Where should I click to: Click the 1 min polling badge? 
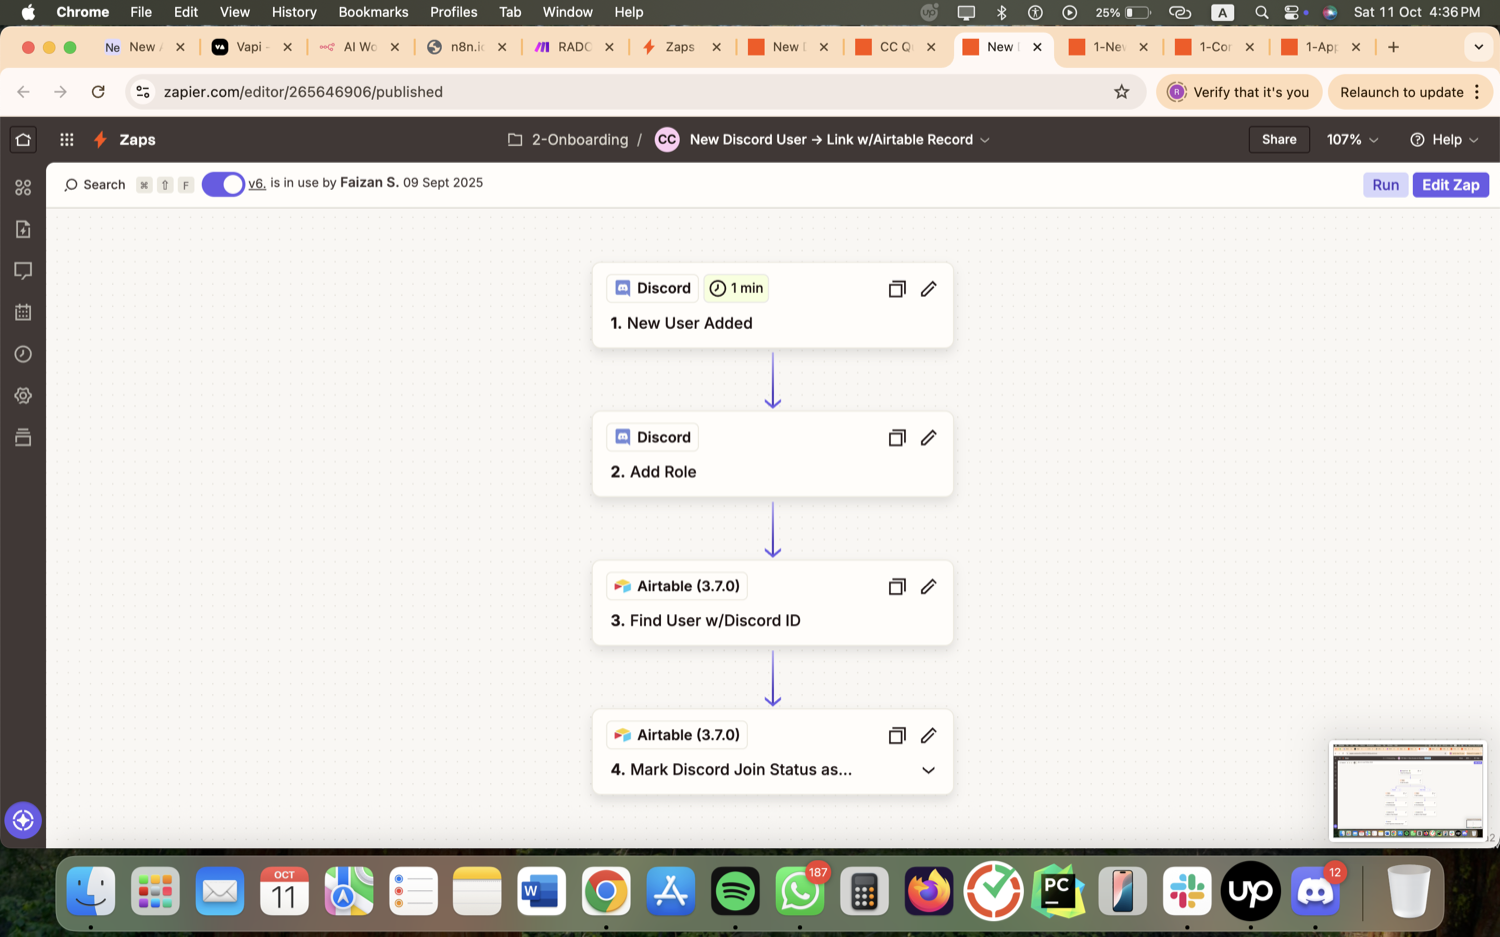click(736, 288)
